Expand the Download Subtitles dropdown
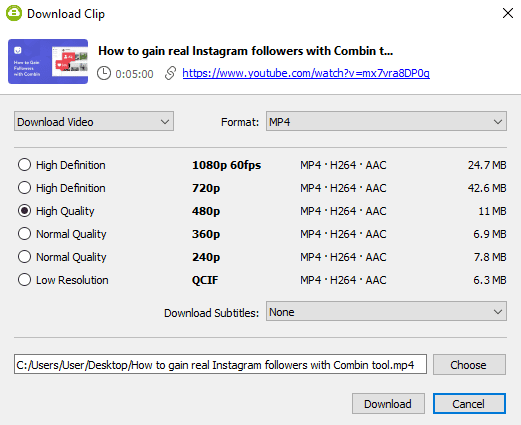 [x=386, y=311]
